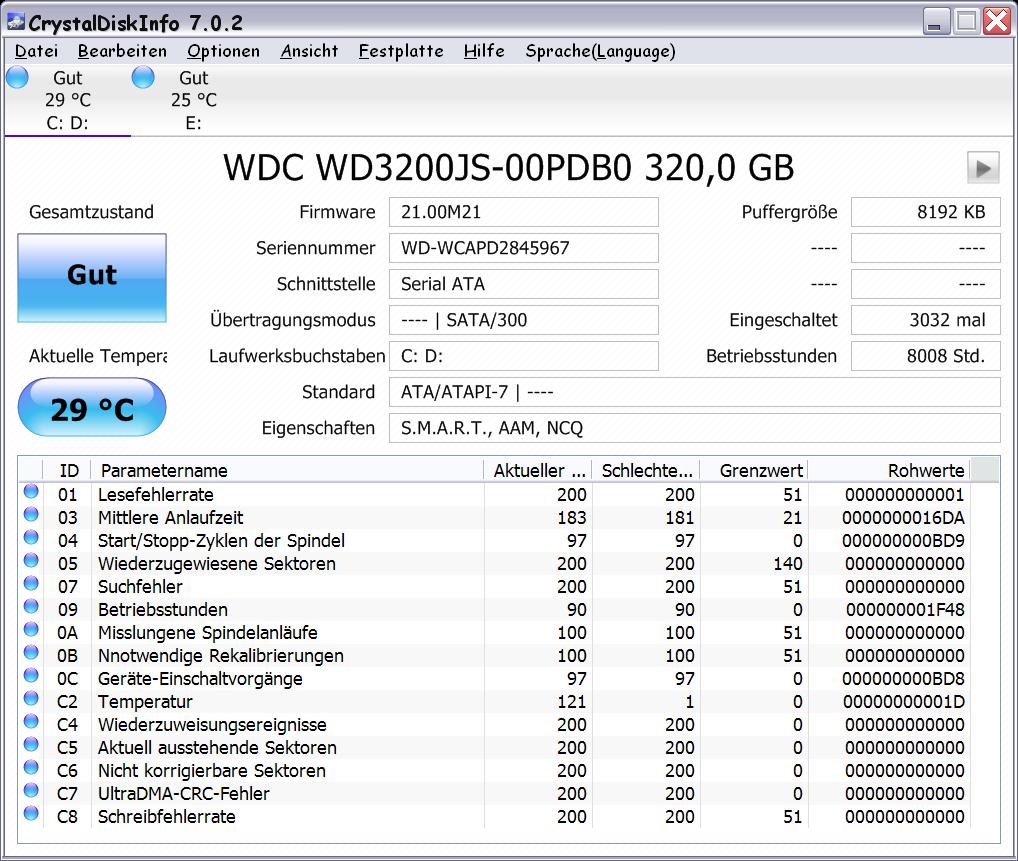Click status icon of UltraDMA-CRC-Fehler row
1018x861 pixels.
point(31,790)
